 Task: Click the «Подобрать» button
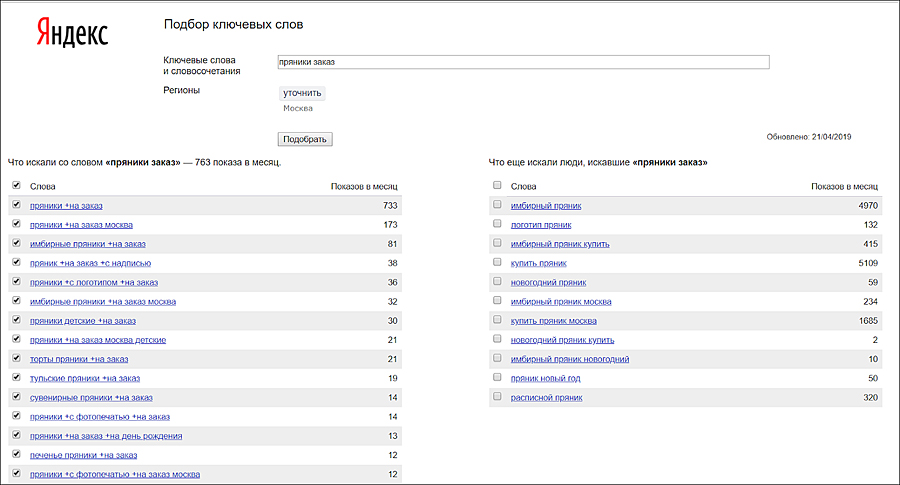pyautogui.click(x=304, y=139)
